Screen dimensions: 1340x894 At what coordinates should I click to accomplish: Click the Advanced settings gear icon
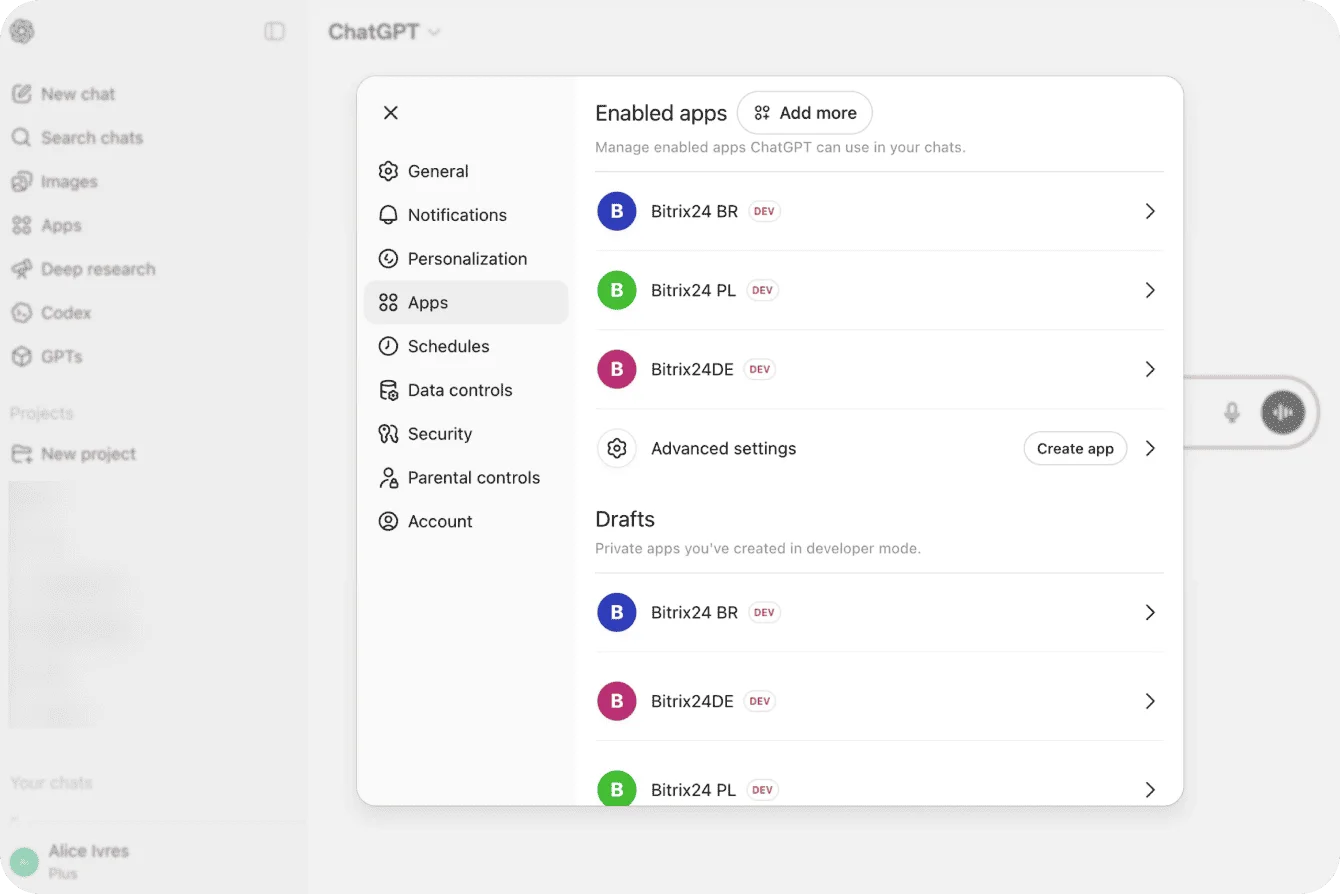click(617, 448)
